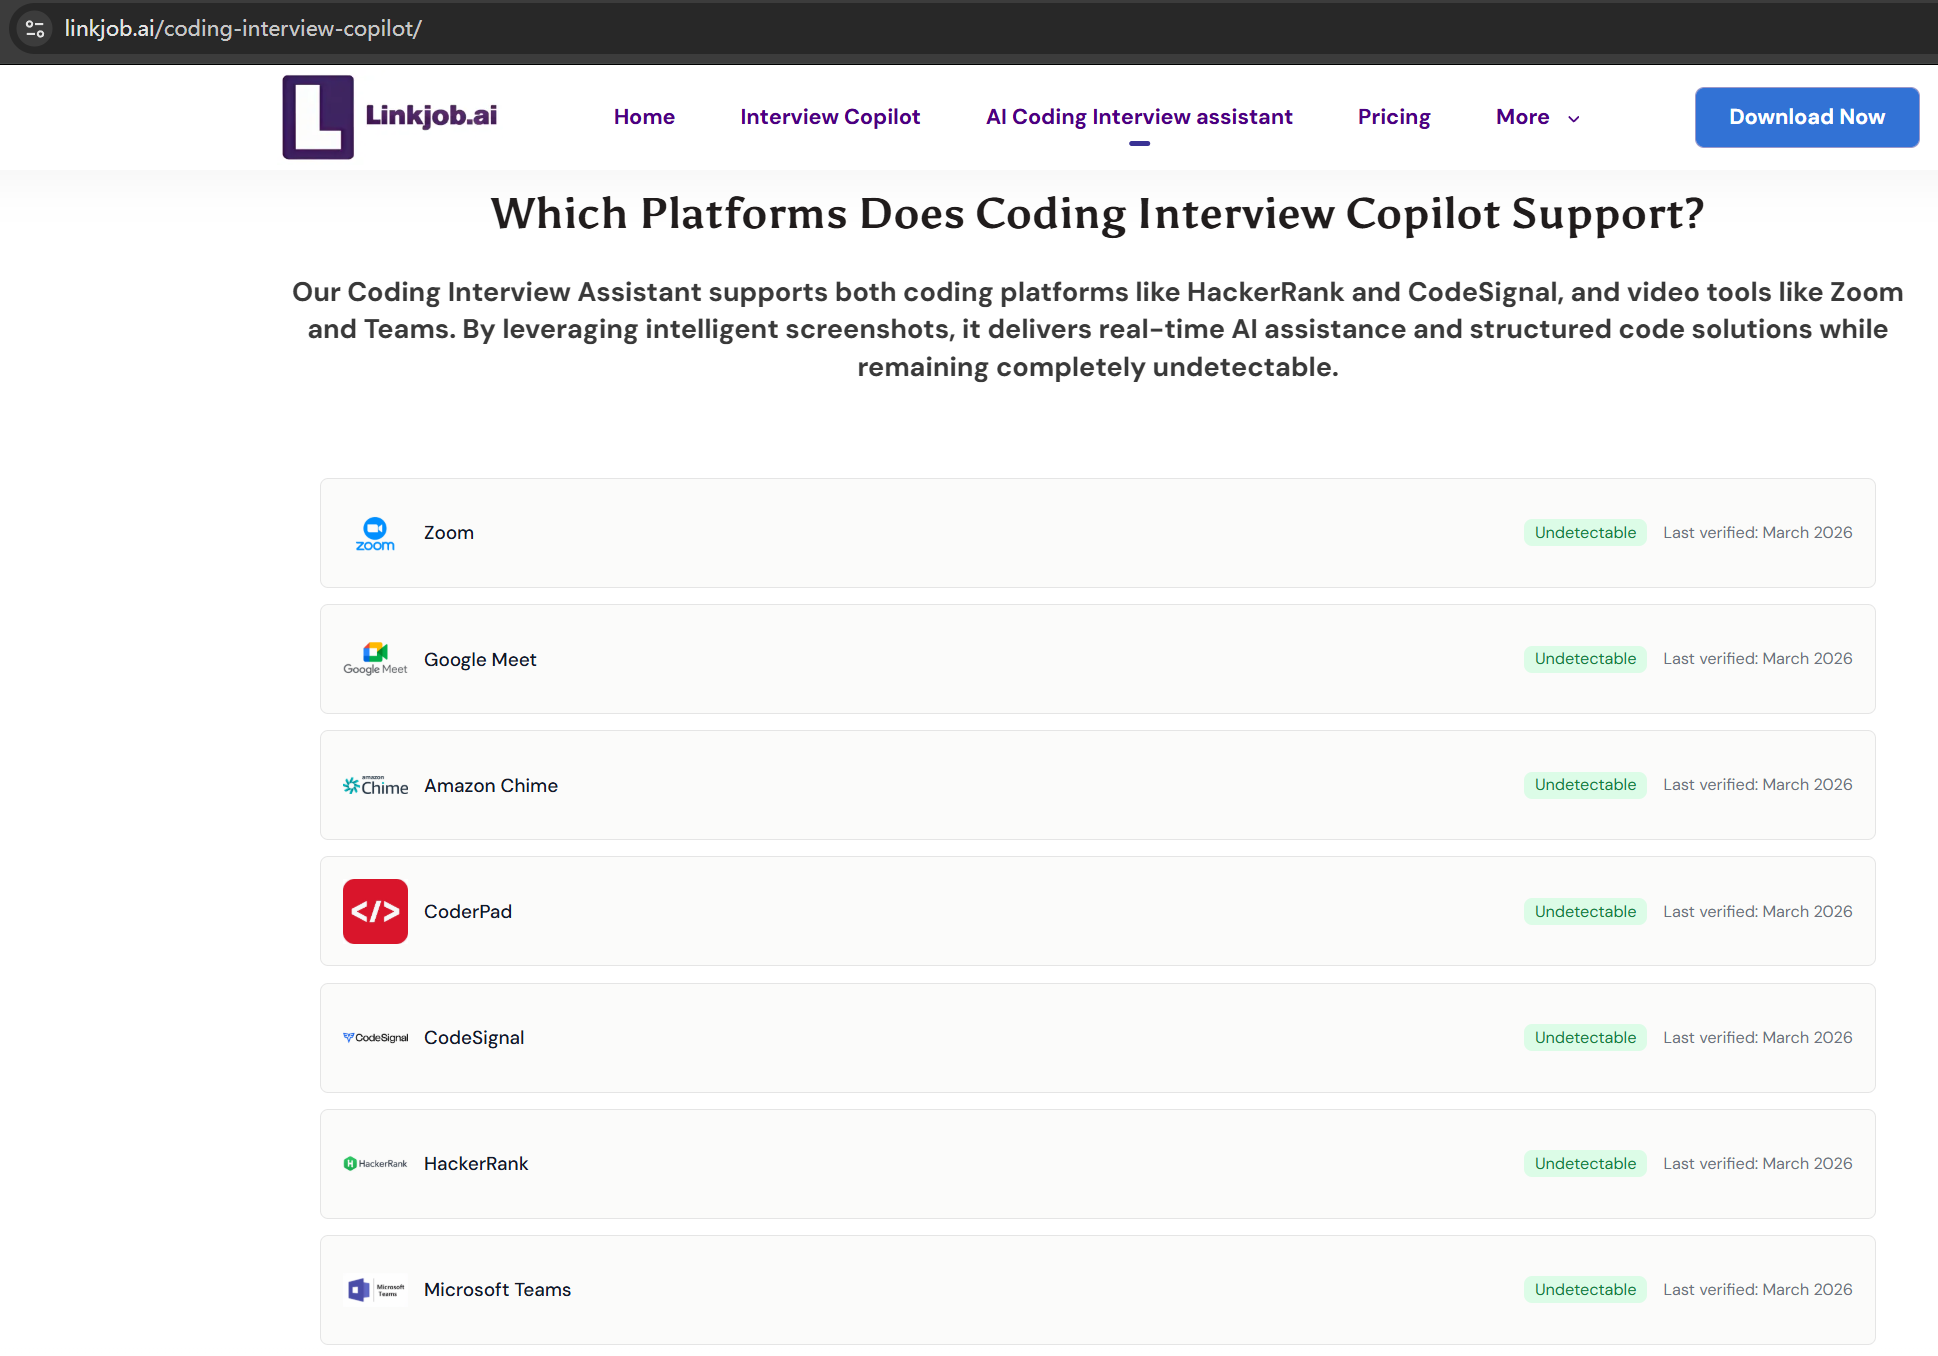Expand the More navigation dropdown
The image size is (1938, 1356).
click(1522, 117)
